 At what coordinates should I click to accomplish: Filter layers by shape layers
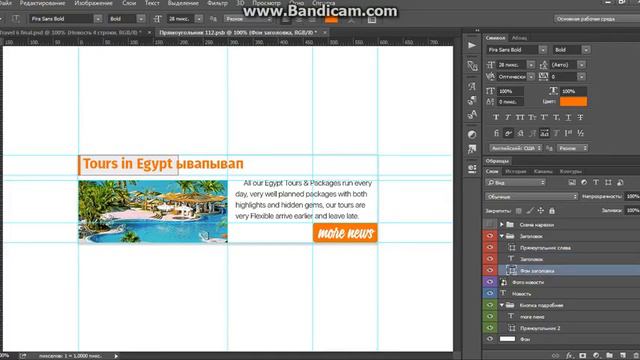point(608,182)
